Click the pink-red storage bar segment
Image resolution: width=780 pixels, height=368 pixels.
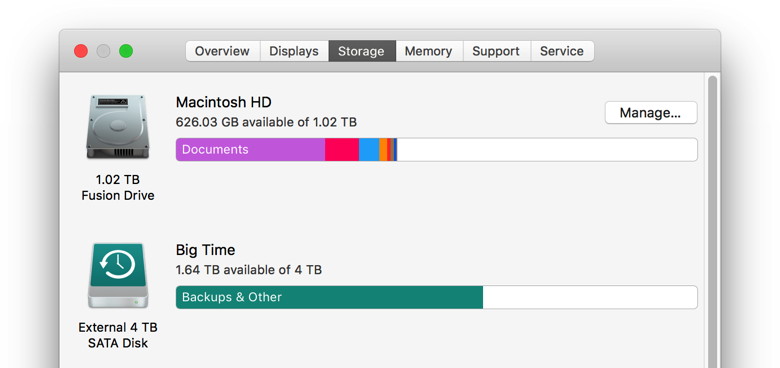click(342, 150)
